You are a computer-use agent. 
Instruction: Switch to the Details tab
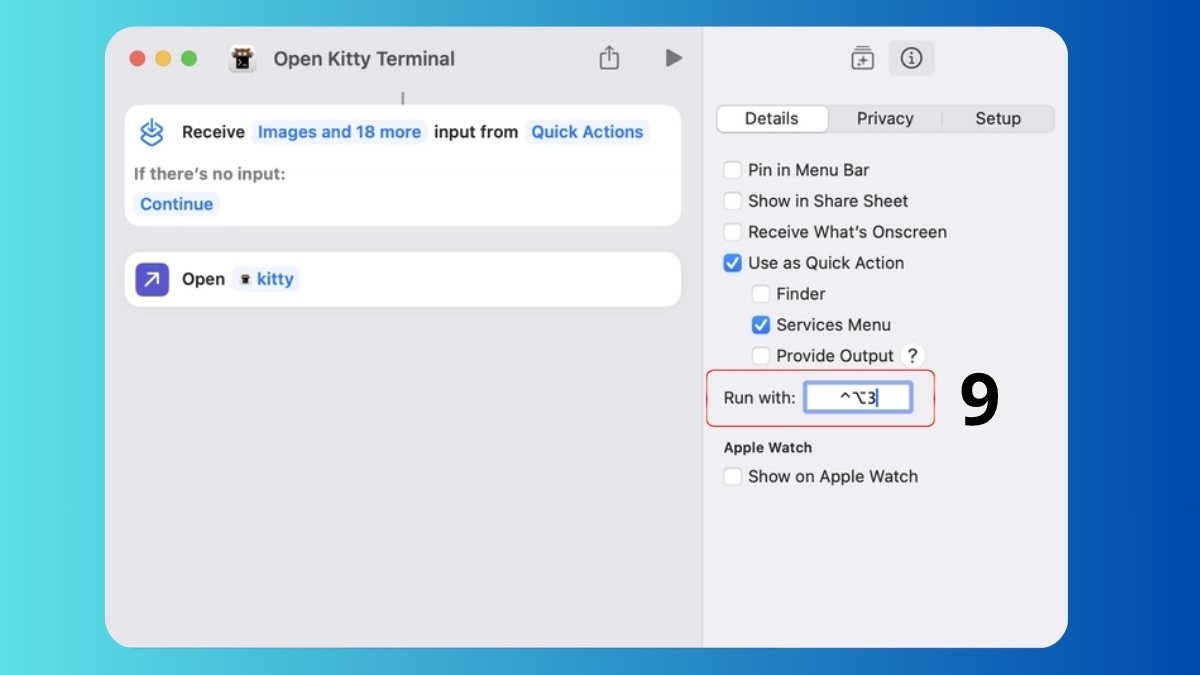pyautogui.click(x=772, y=118)
